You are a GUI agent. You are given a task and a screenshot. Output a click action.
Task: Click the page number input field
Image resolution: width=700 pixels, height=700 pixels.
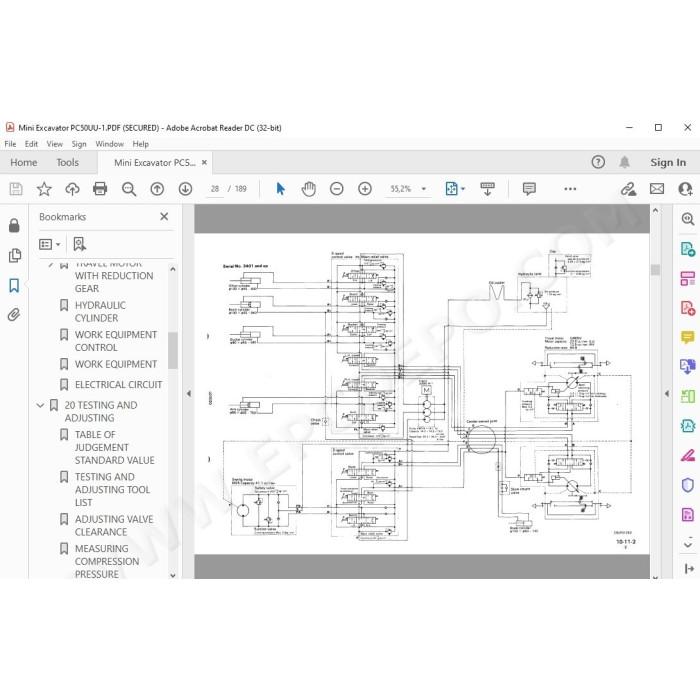click(x=215, y=189)
